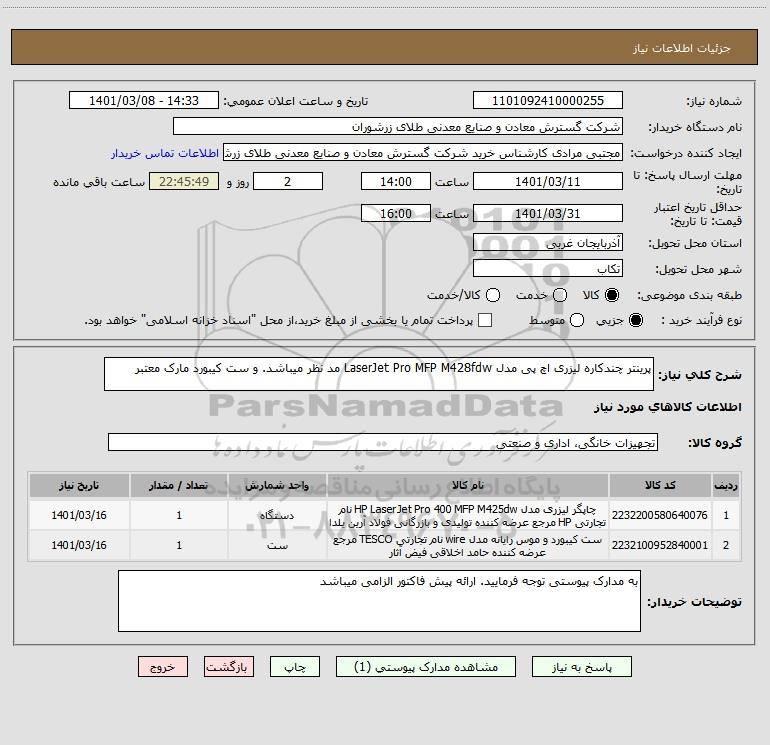Viewport: 770px width, 745px height.
Task: Click the توضیحات خریدار text area
Action: coord(379,601)
